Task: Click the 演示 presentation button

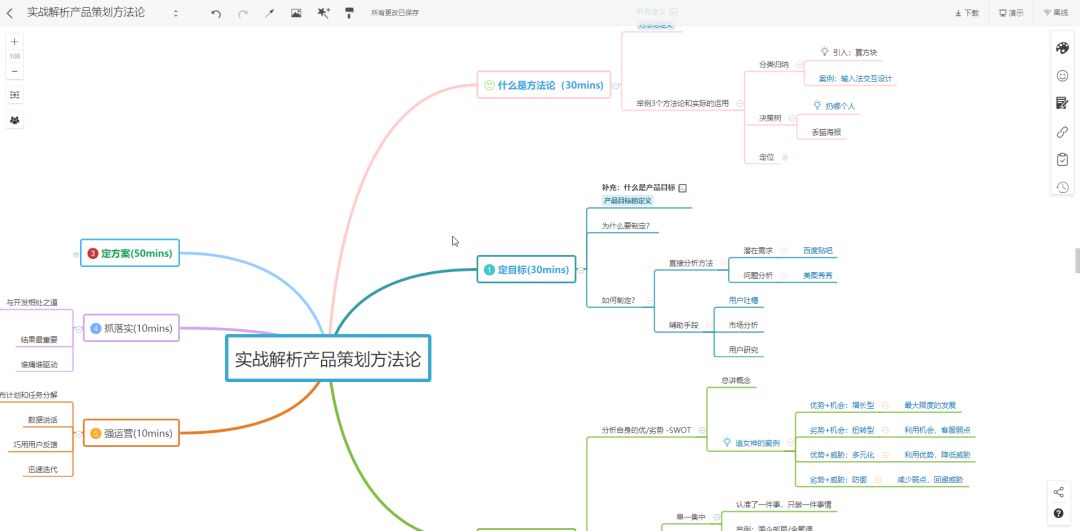Action: click(x=1011, y=13)
